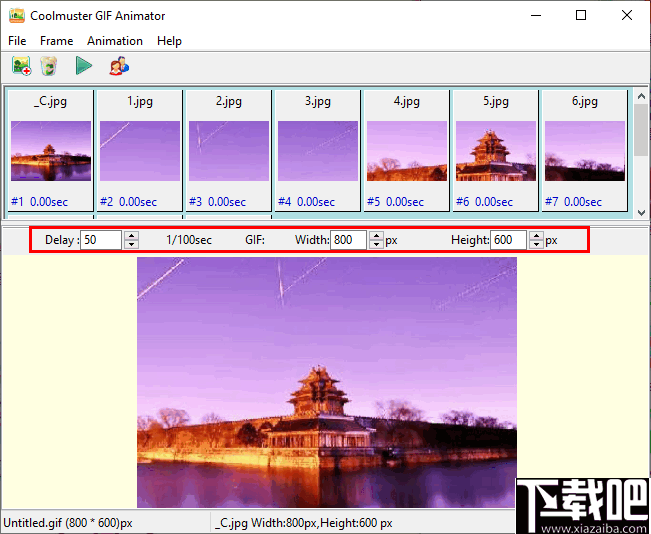Decrease the Delay value with down arrow
This screenshot has height=534, width=651.
click(132, 244)
